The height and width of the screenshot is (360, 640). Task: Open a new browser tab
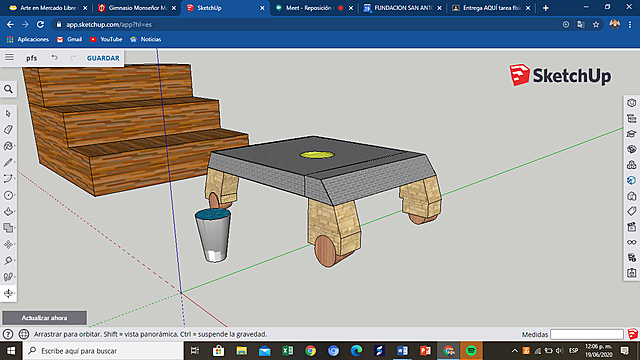[x=545, y=8]
